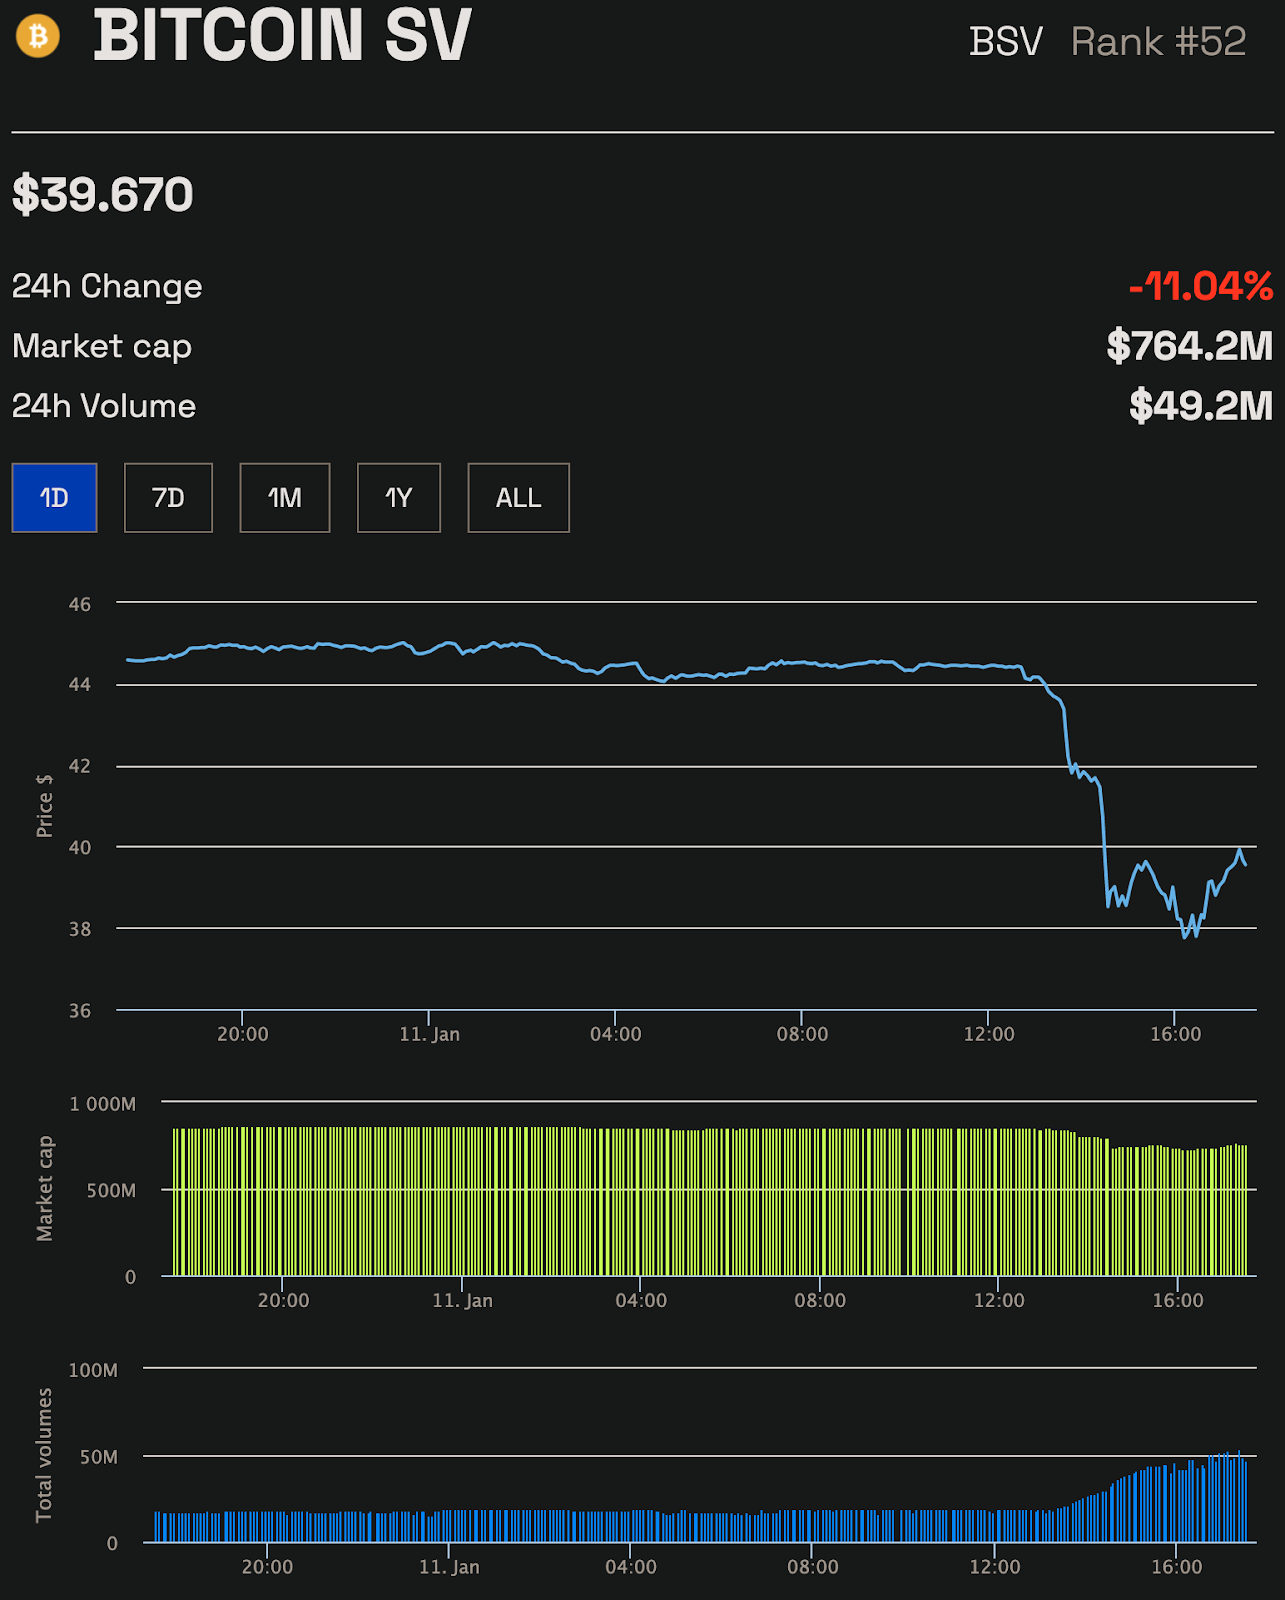The image size is (1285, 1600).
Task: Switch chart to 1M range
Action: point(285,498)
